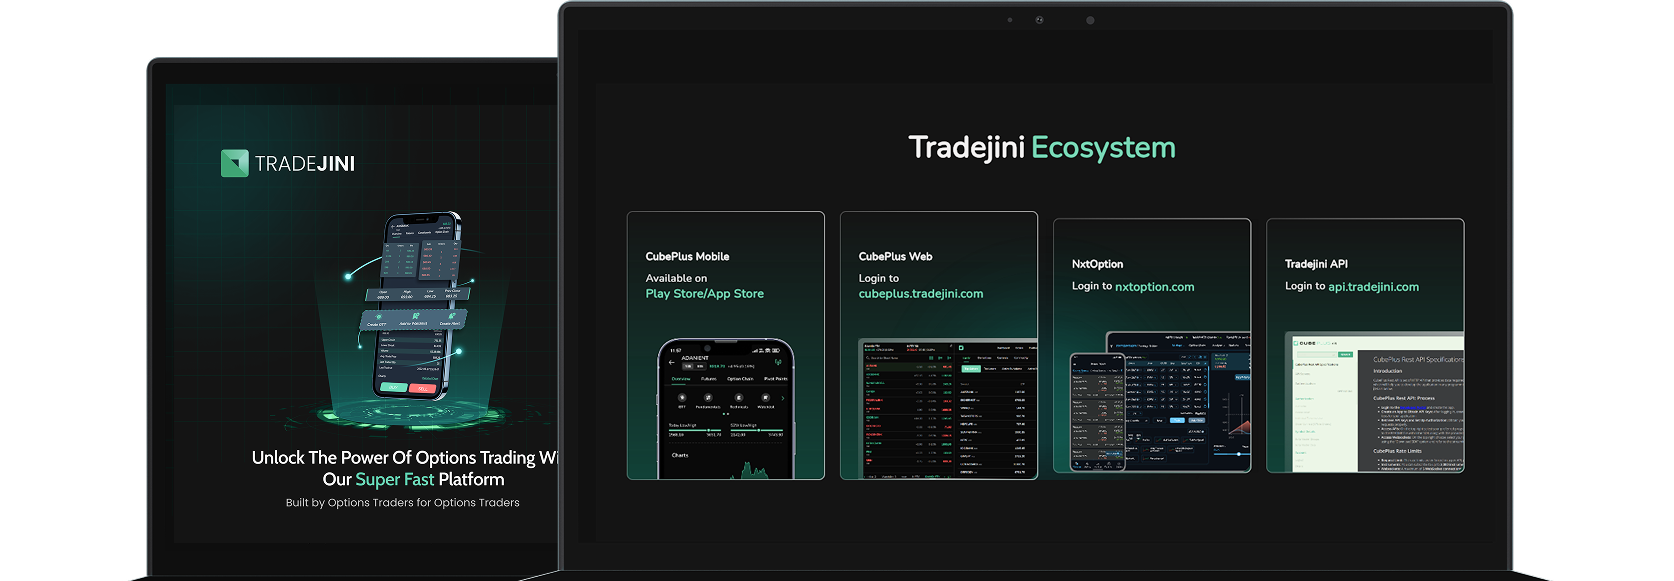
Task: Open the Play Store/App Store link
Action: click(704, 294)
